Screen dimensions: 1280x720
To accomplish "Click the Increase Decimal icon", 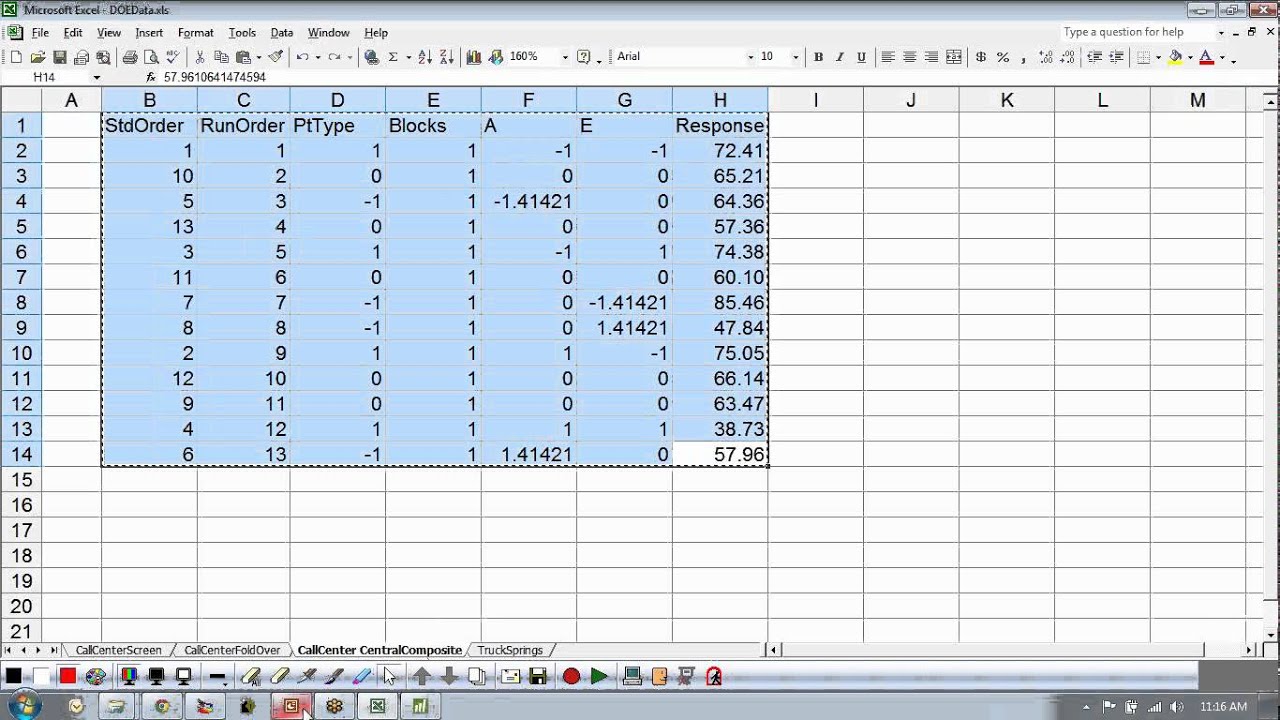I will pos(1046,57).
